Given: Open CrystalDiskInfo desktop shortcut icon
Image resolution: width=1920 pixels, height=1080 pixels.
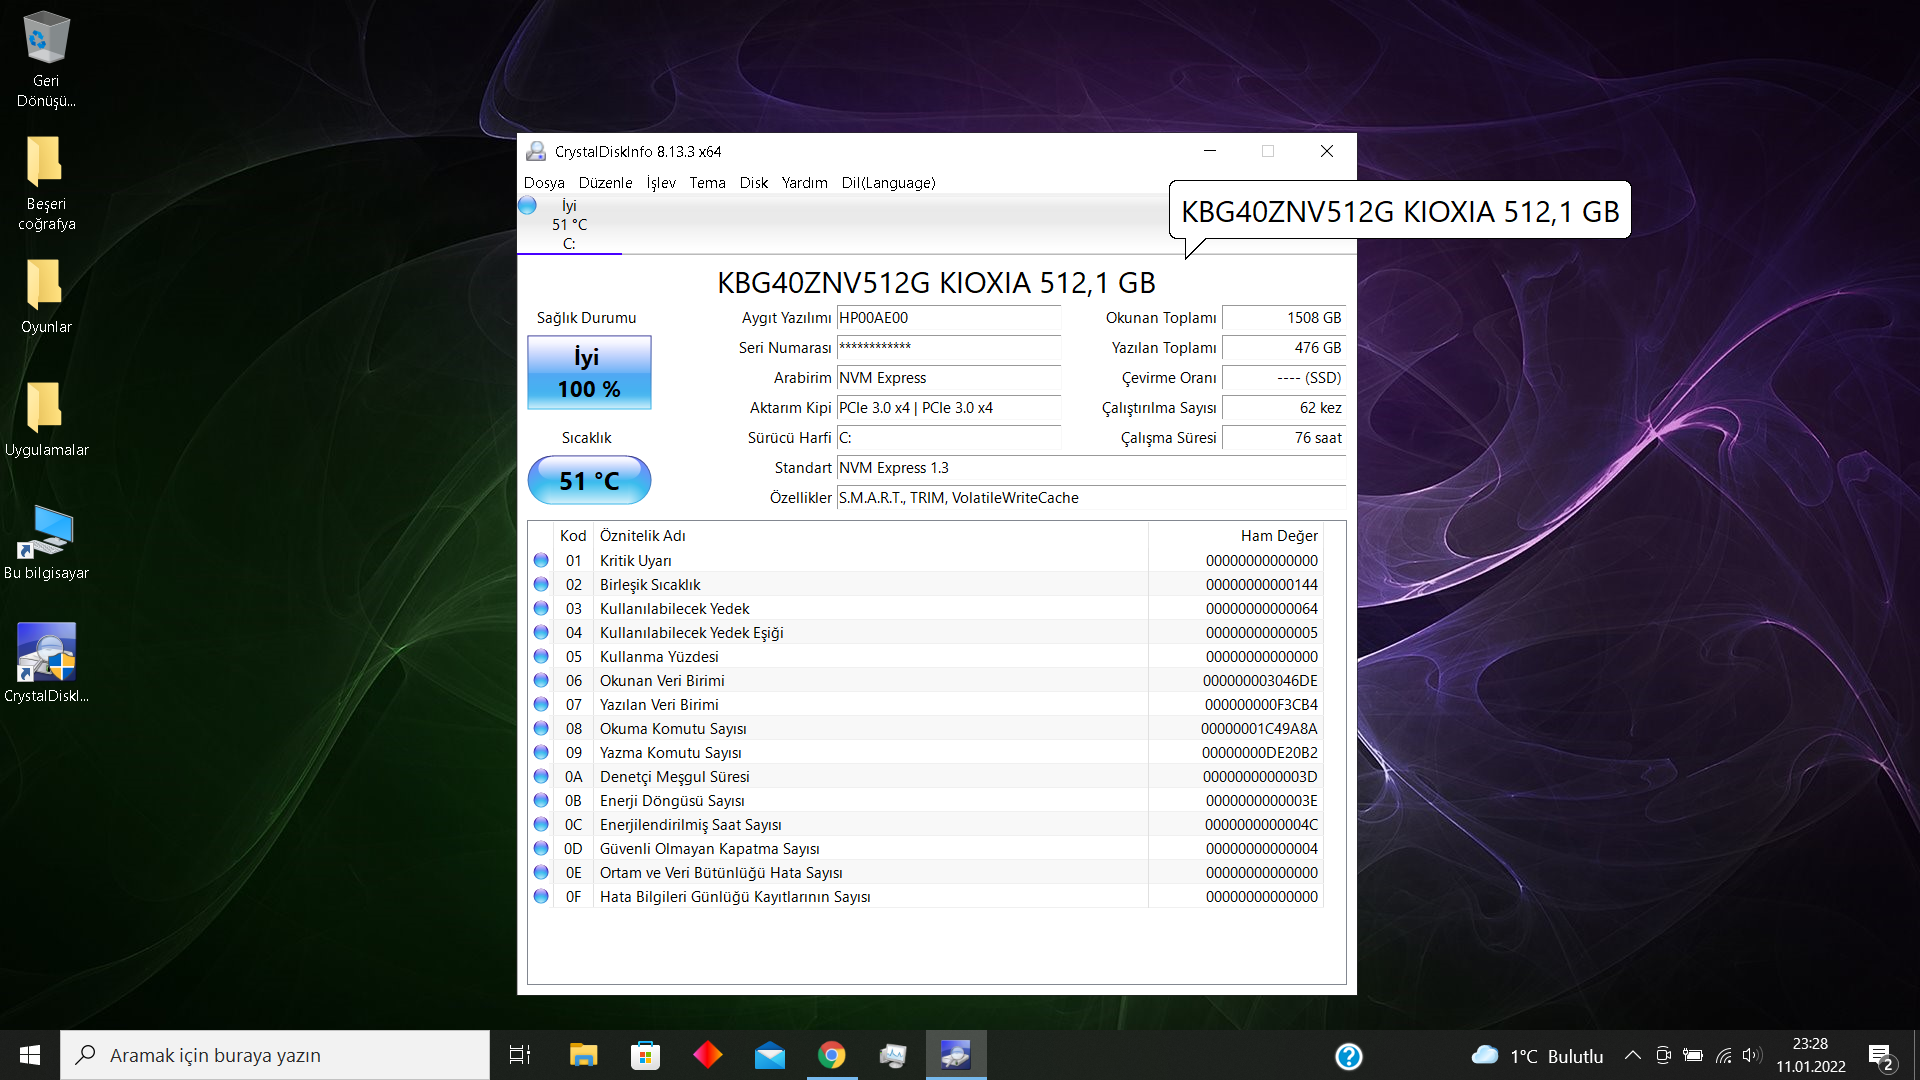Looking at the screenshot, I should (x=46, y=652).
